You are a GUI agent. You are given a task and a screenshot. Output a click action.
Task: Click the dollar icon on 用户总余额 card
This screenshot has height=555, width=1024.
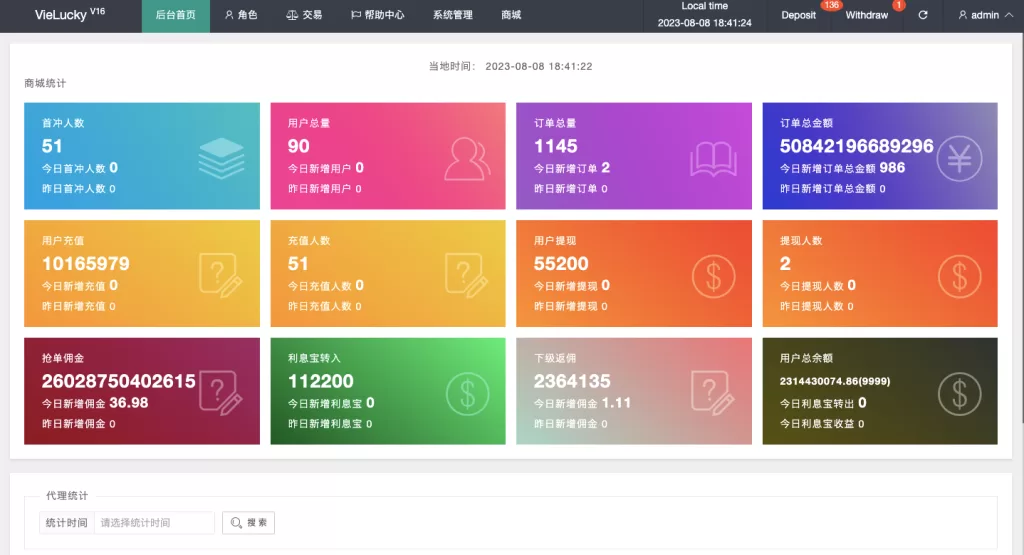959,392
